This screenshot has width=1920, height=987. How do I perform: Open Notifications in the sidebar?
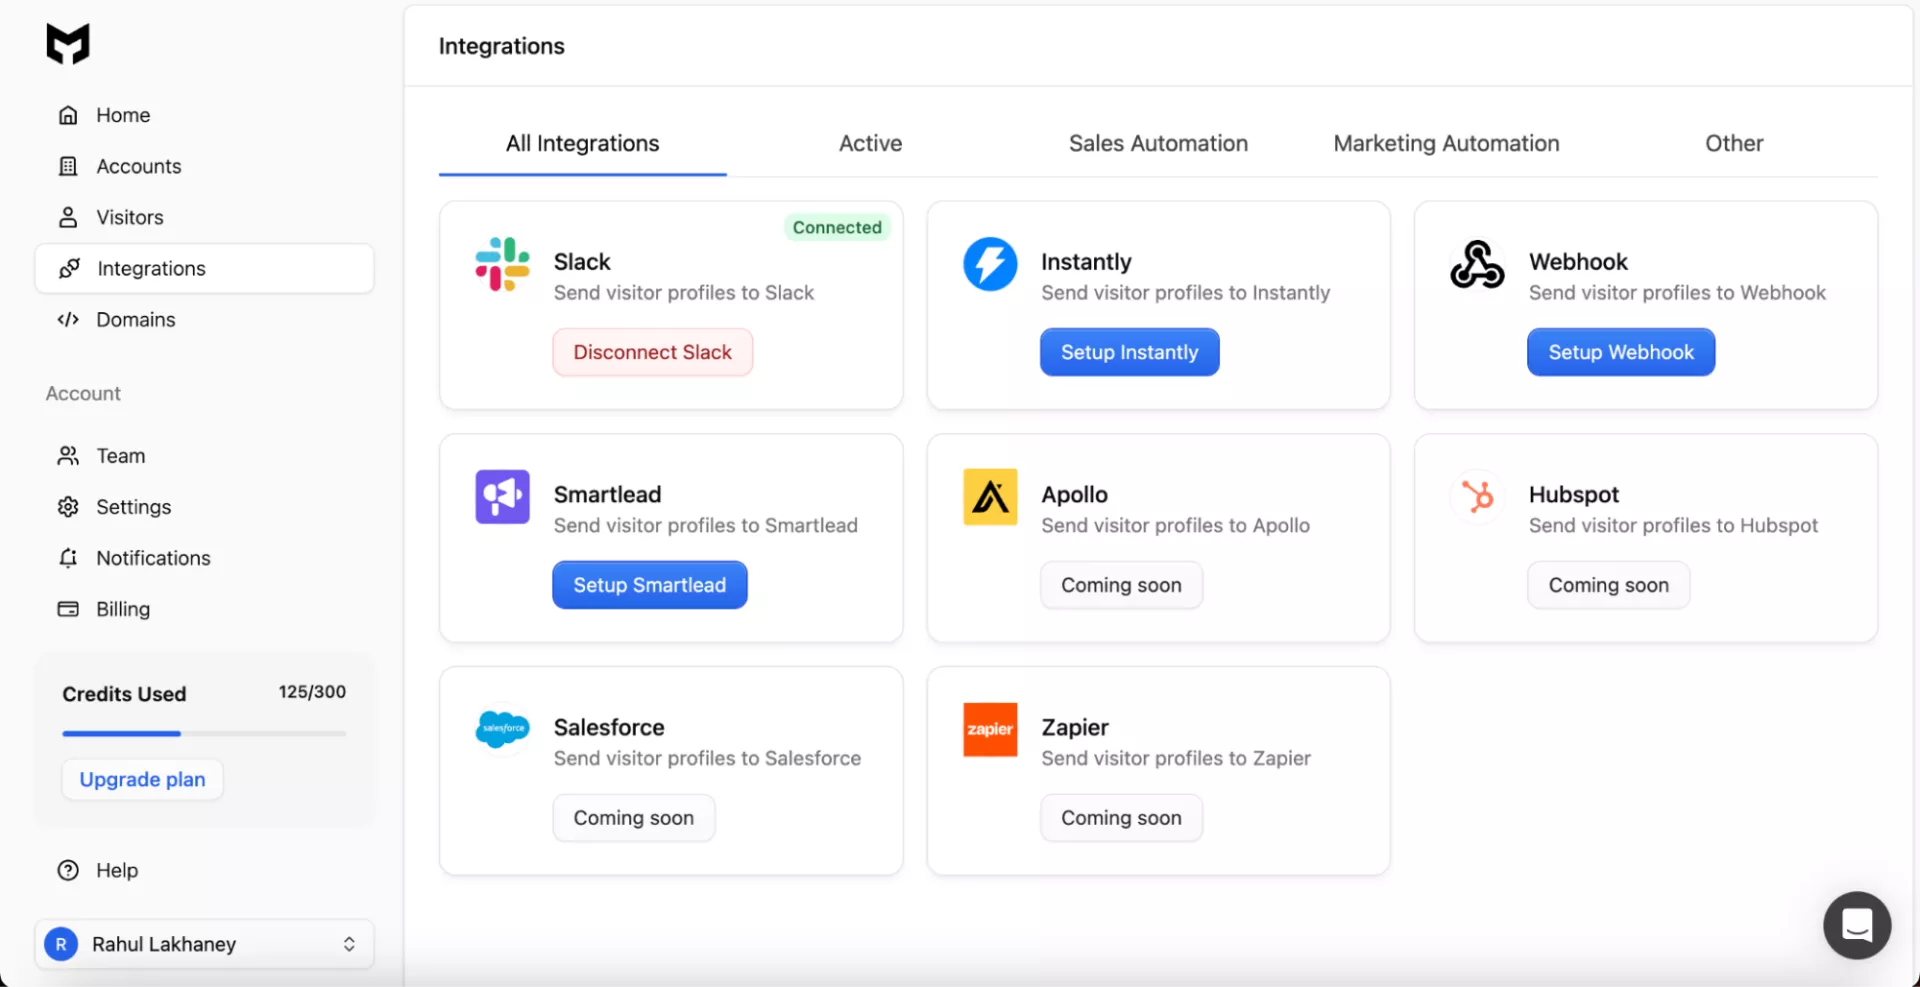pos(153,558)
